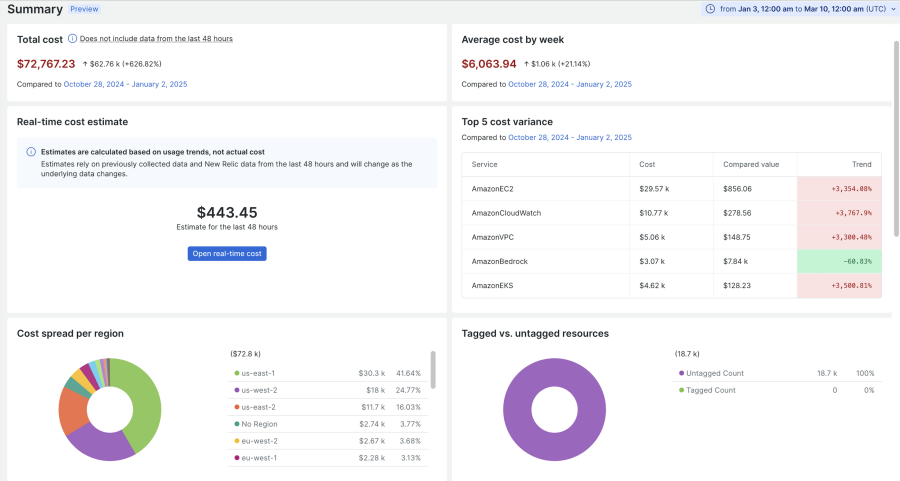Click the info icon beside Total cost

72,38
